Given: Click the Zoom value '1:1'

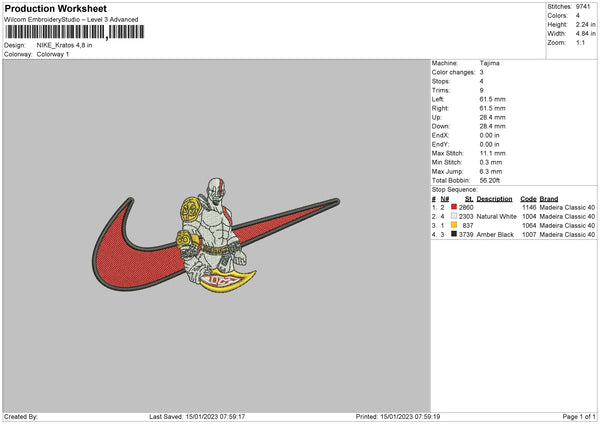Looking at the screenshot, I should 580,43.
